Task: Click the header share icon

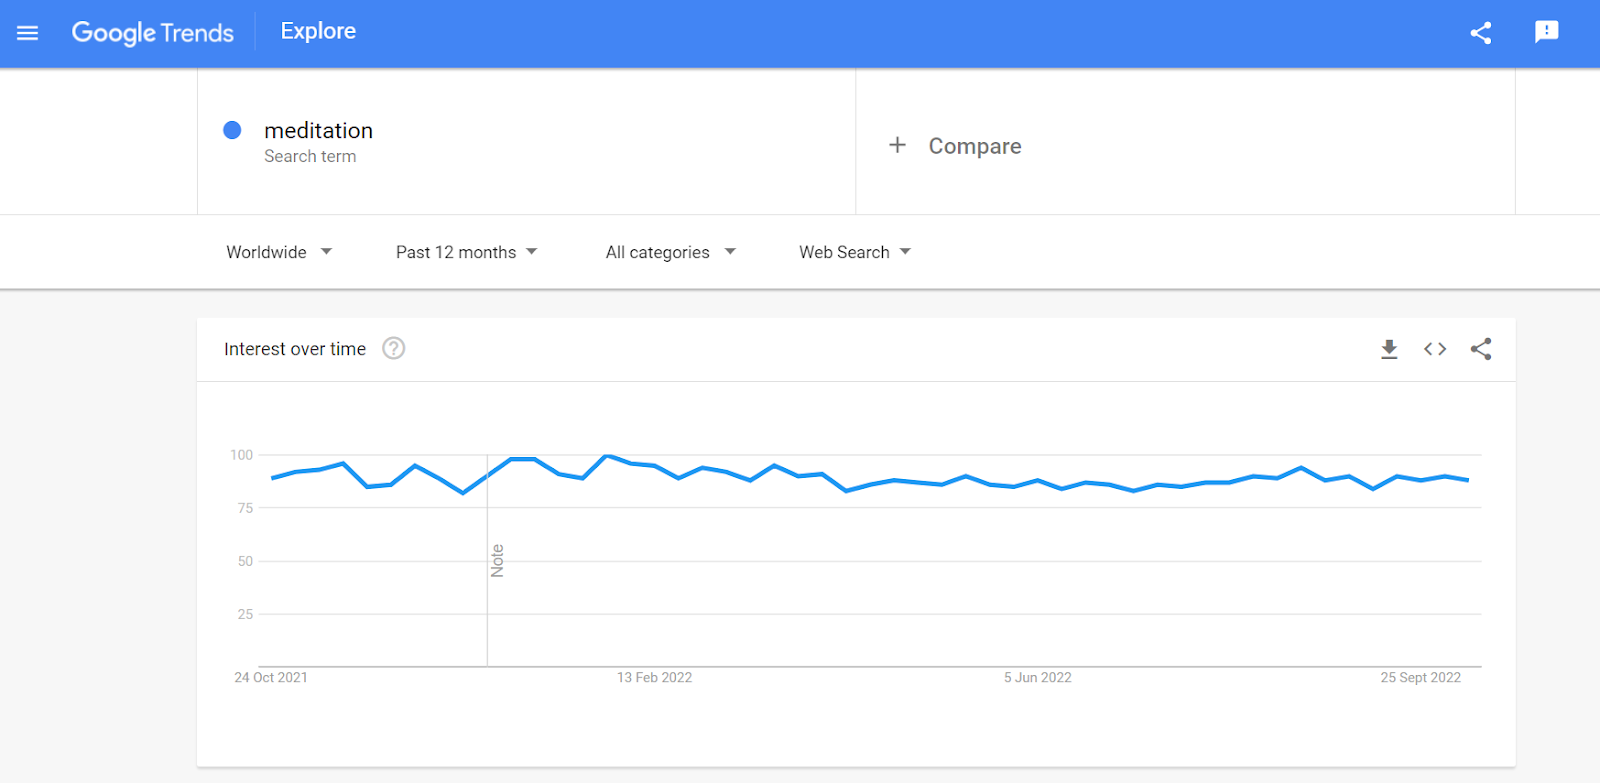Action: 1481,33
